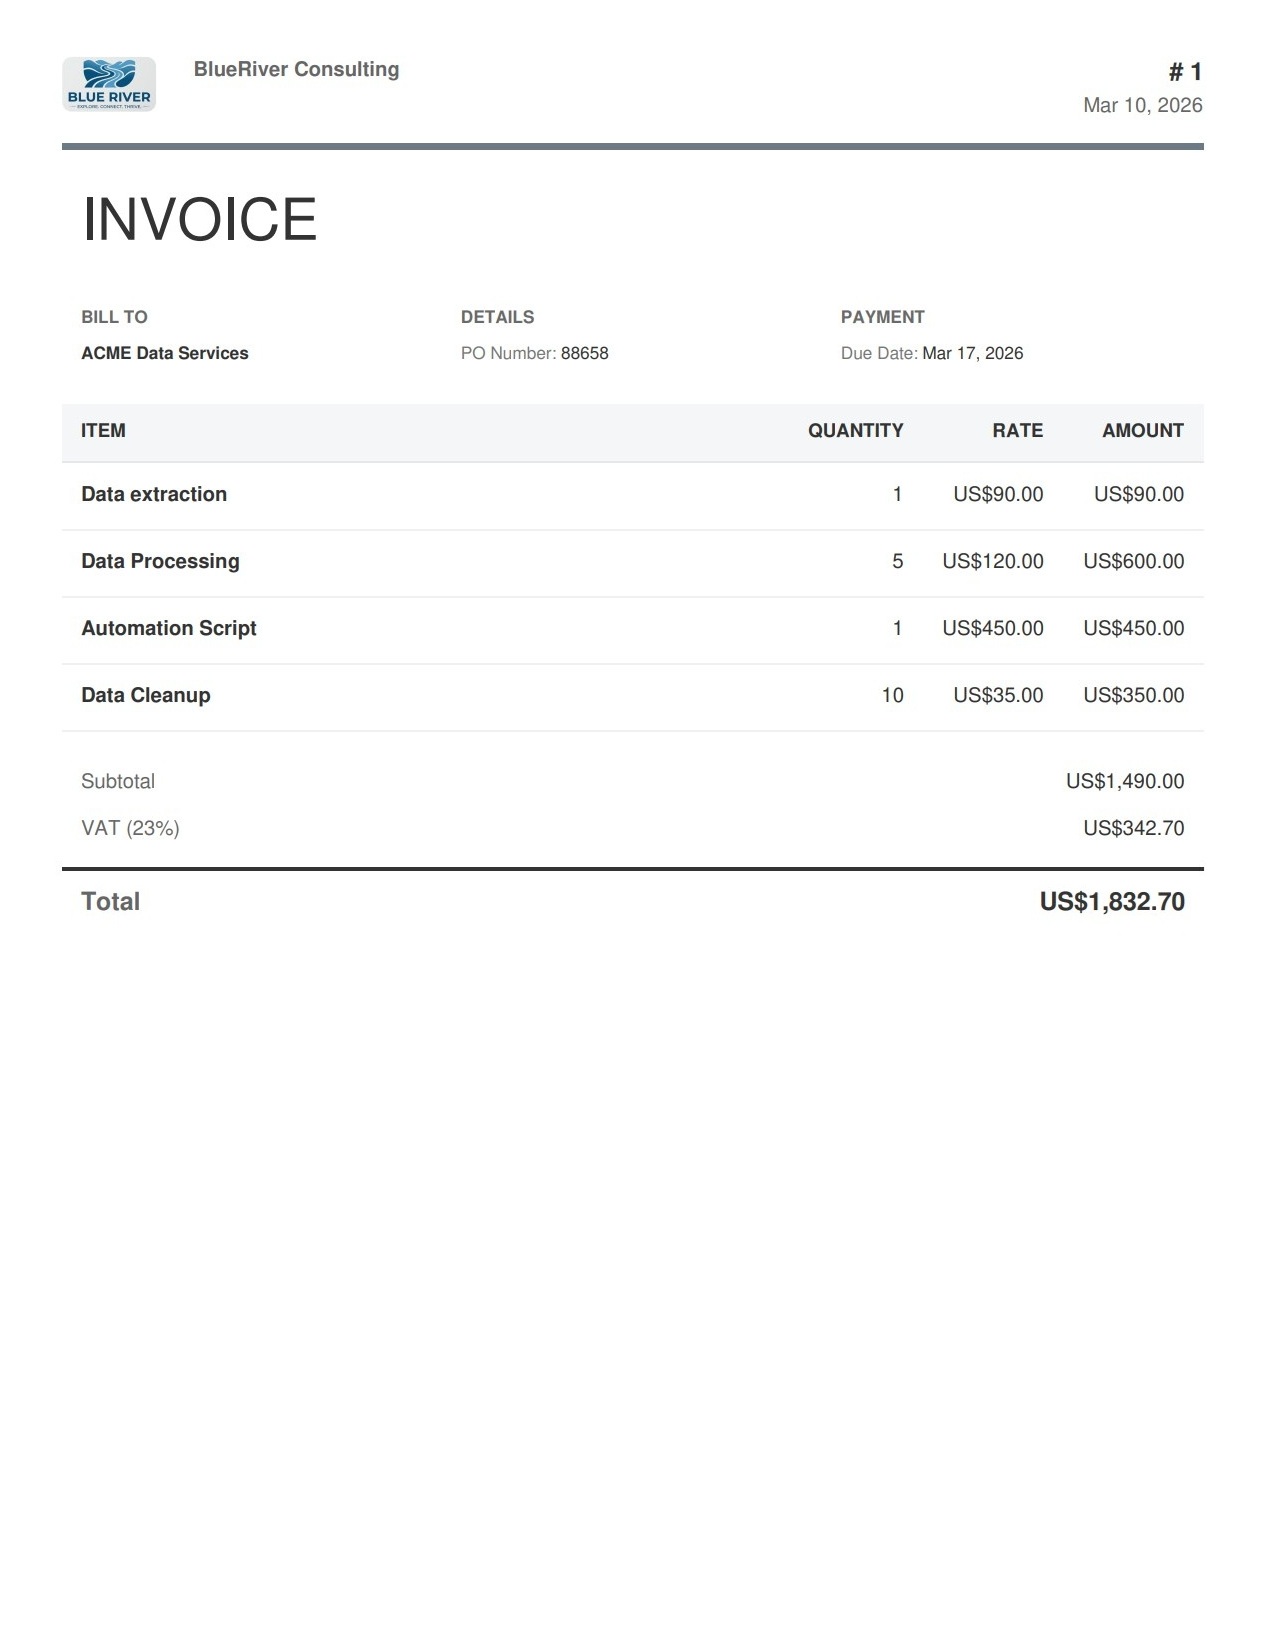Click the VAT (23%) label
Screen dimensions: 1267x1640
pos(130,828)
